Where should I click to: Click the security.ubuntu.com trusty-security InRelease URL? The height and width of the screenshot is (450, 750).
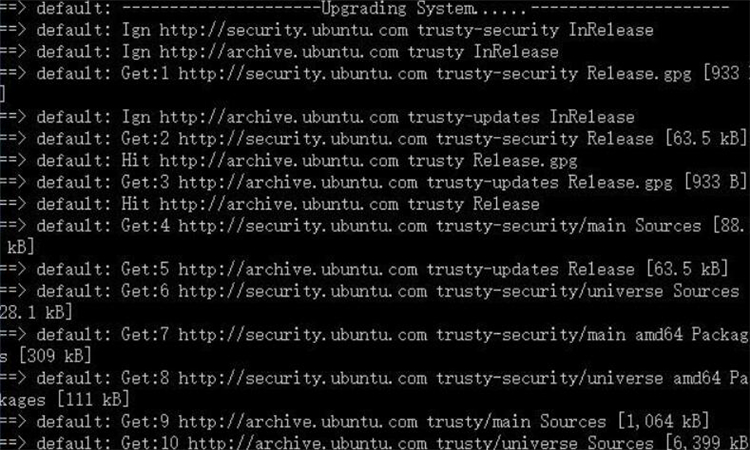[x=284, y=30]
